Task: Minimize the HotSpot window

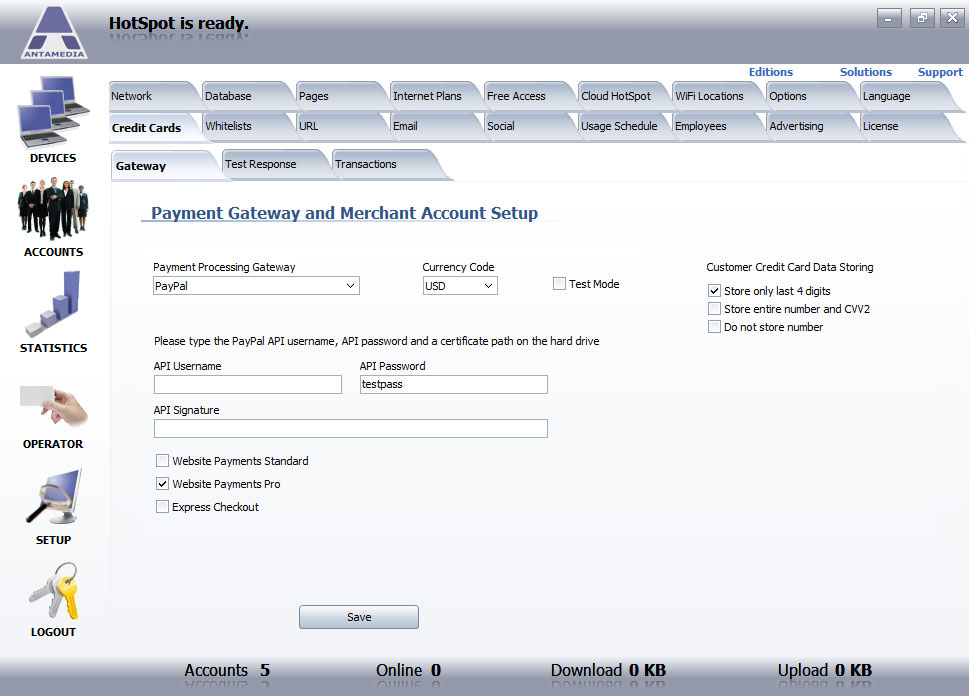Action: (x=889, y=19)
